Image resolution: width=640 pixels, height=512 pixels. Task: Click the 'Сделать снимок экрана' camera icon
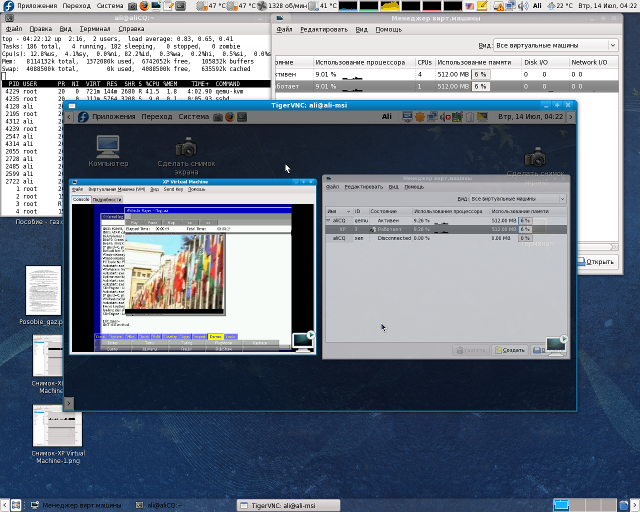tap(186, 146)
